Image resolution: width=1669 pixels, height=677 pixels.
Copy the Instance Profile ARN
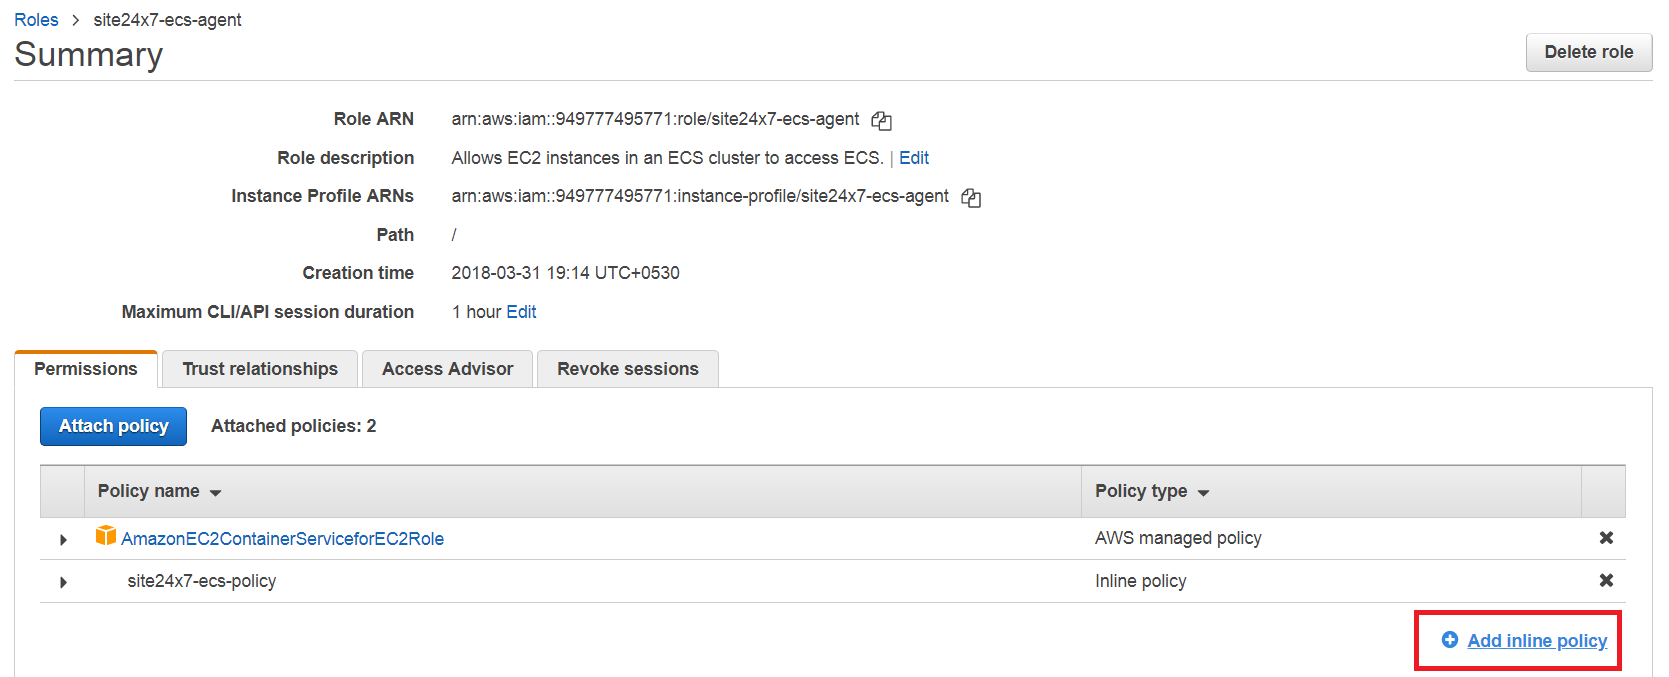971,198
